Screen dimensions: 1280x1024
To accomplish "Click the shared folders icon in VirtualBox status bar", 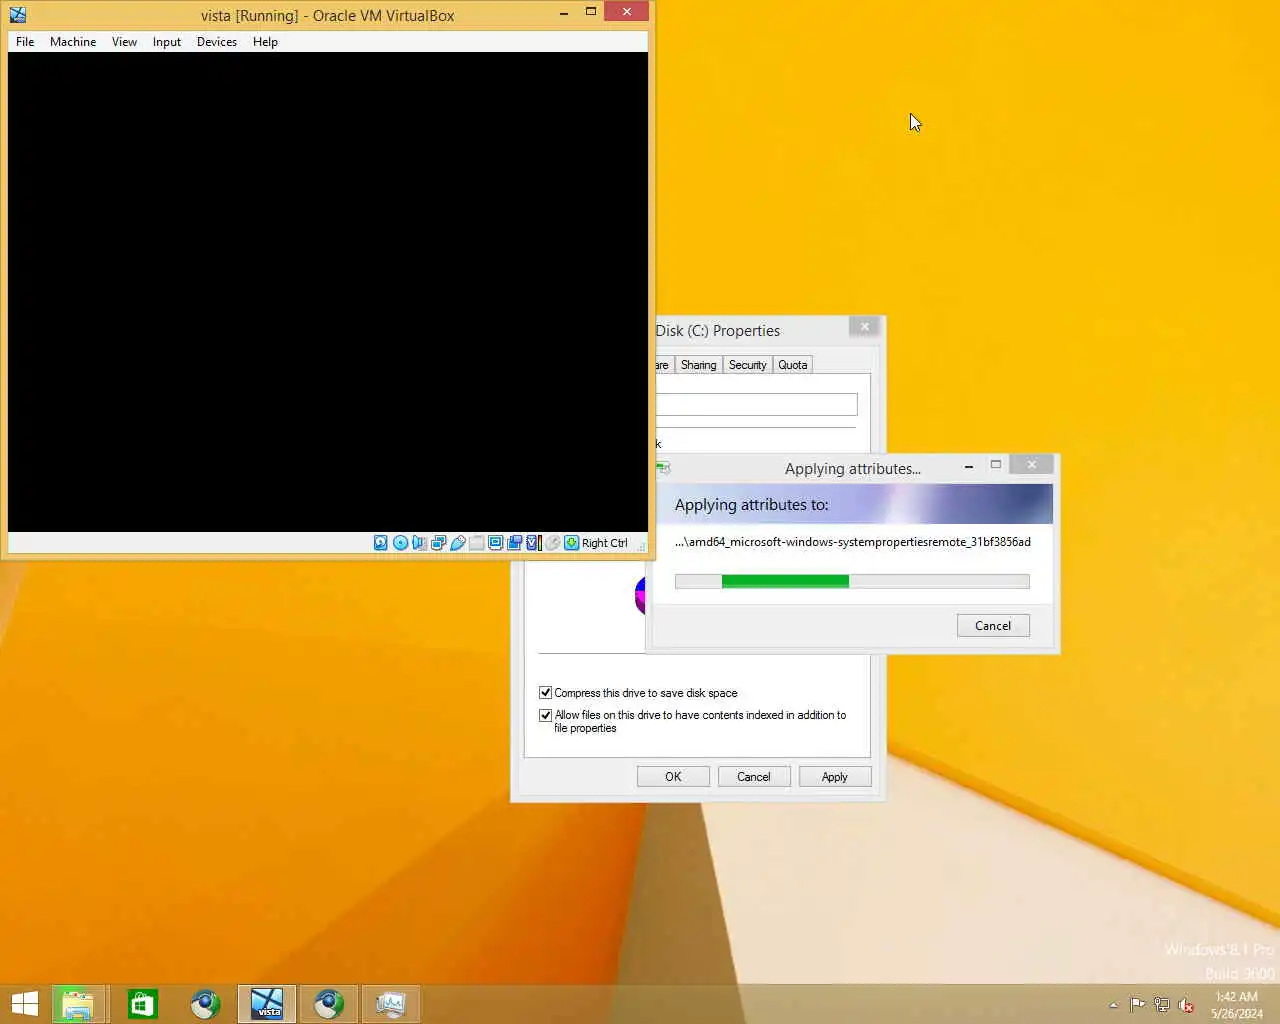I will [477, 543].
